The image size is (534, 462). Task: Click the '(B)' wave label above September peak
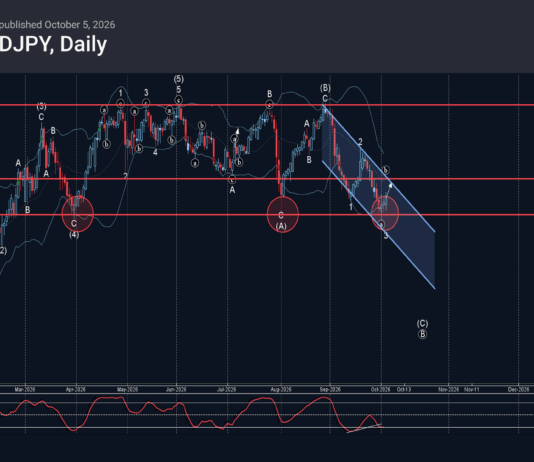[325, 88]
